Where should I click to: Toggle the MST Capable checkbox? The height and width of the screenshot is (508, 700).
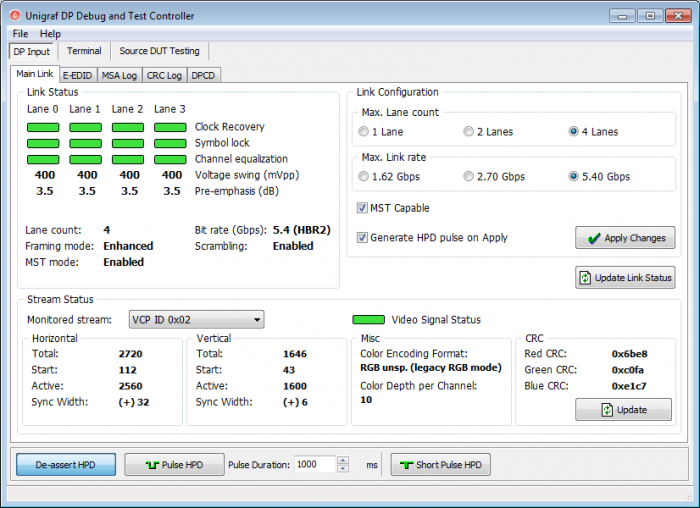click(x=363, y=208)
